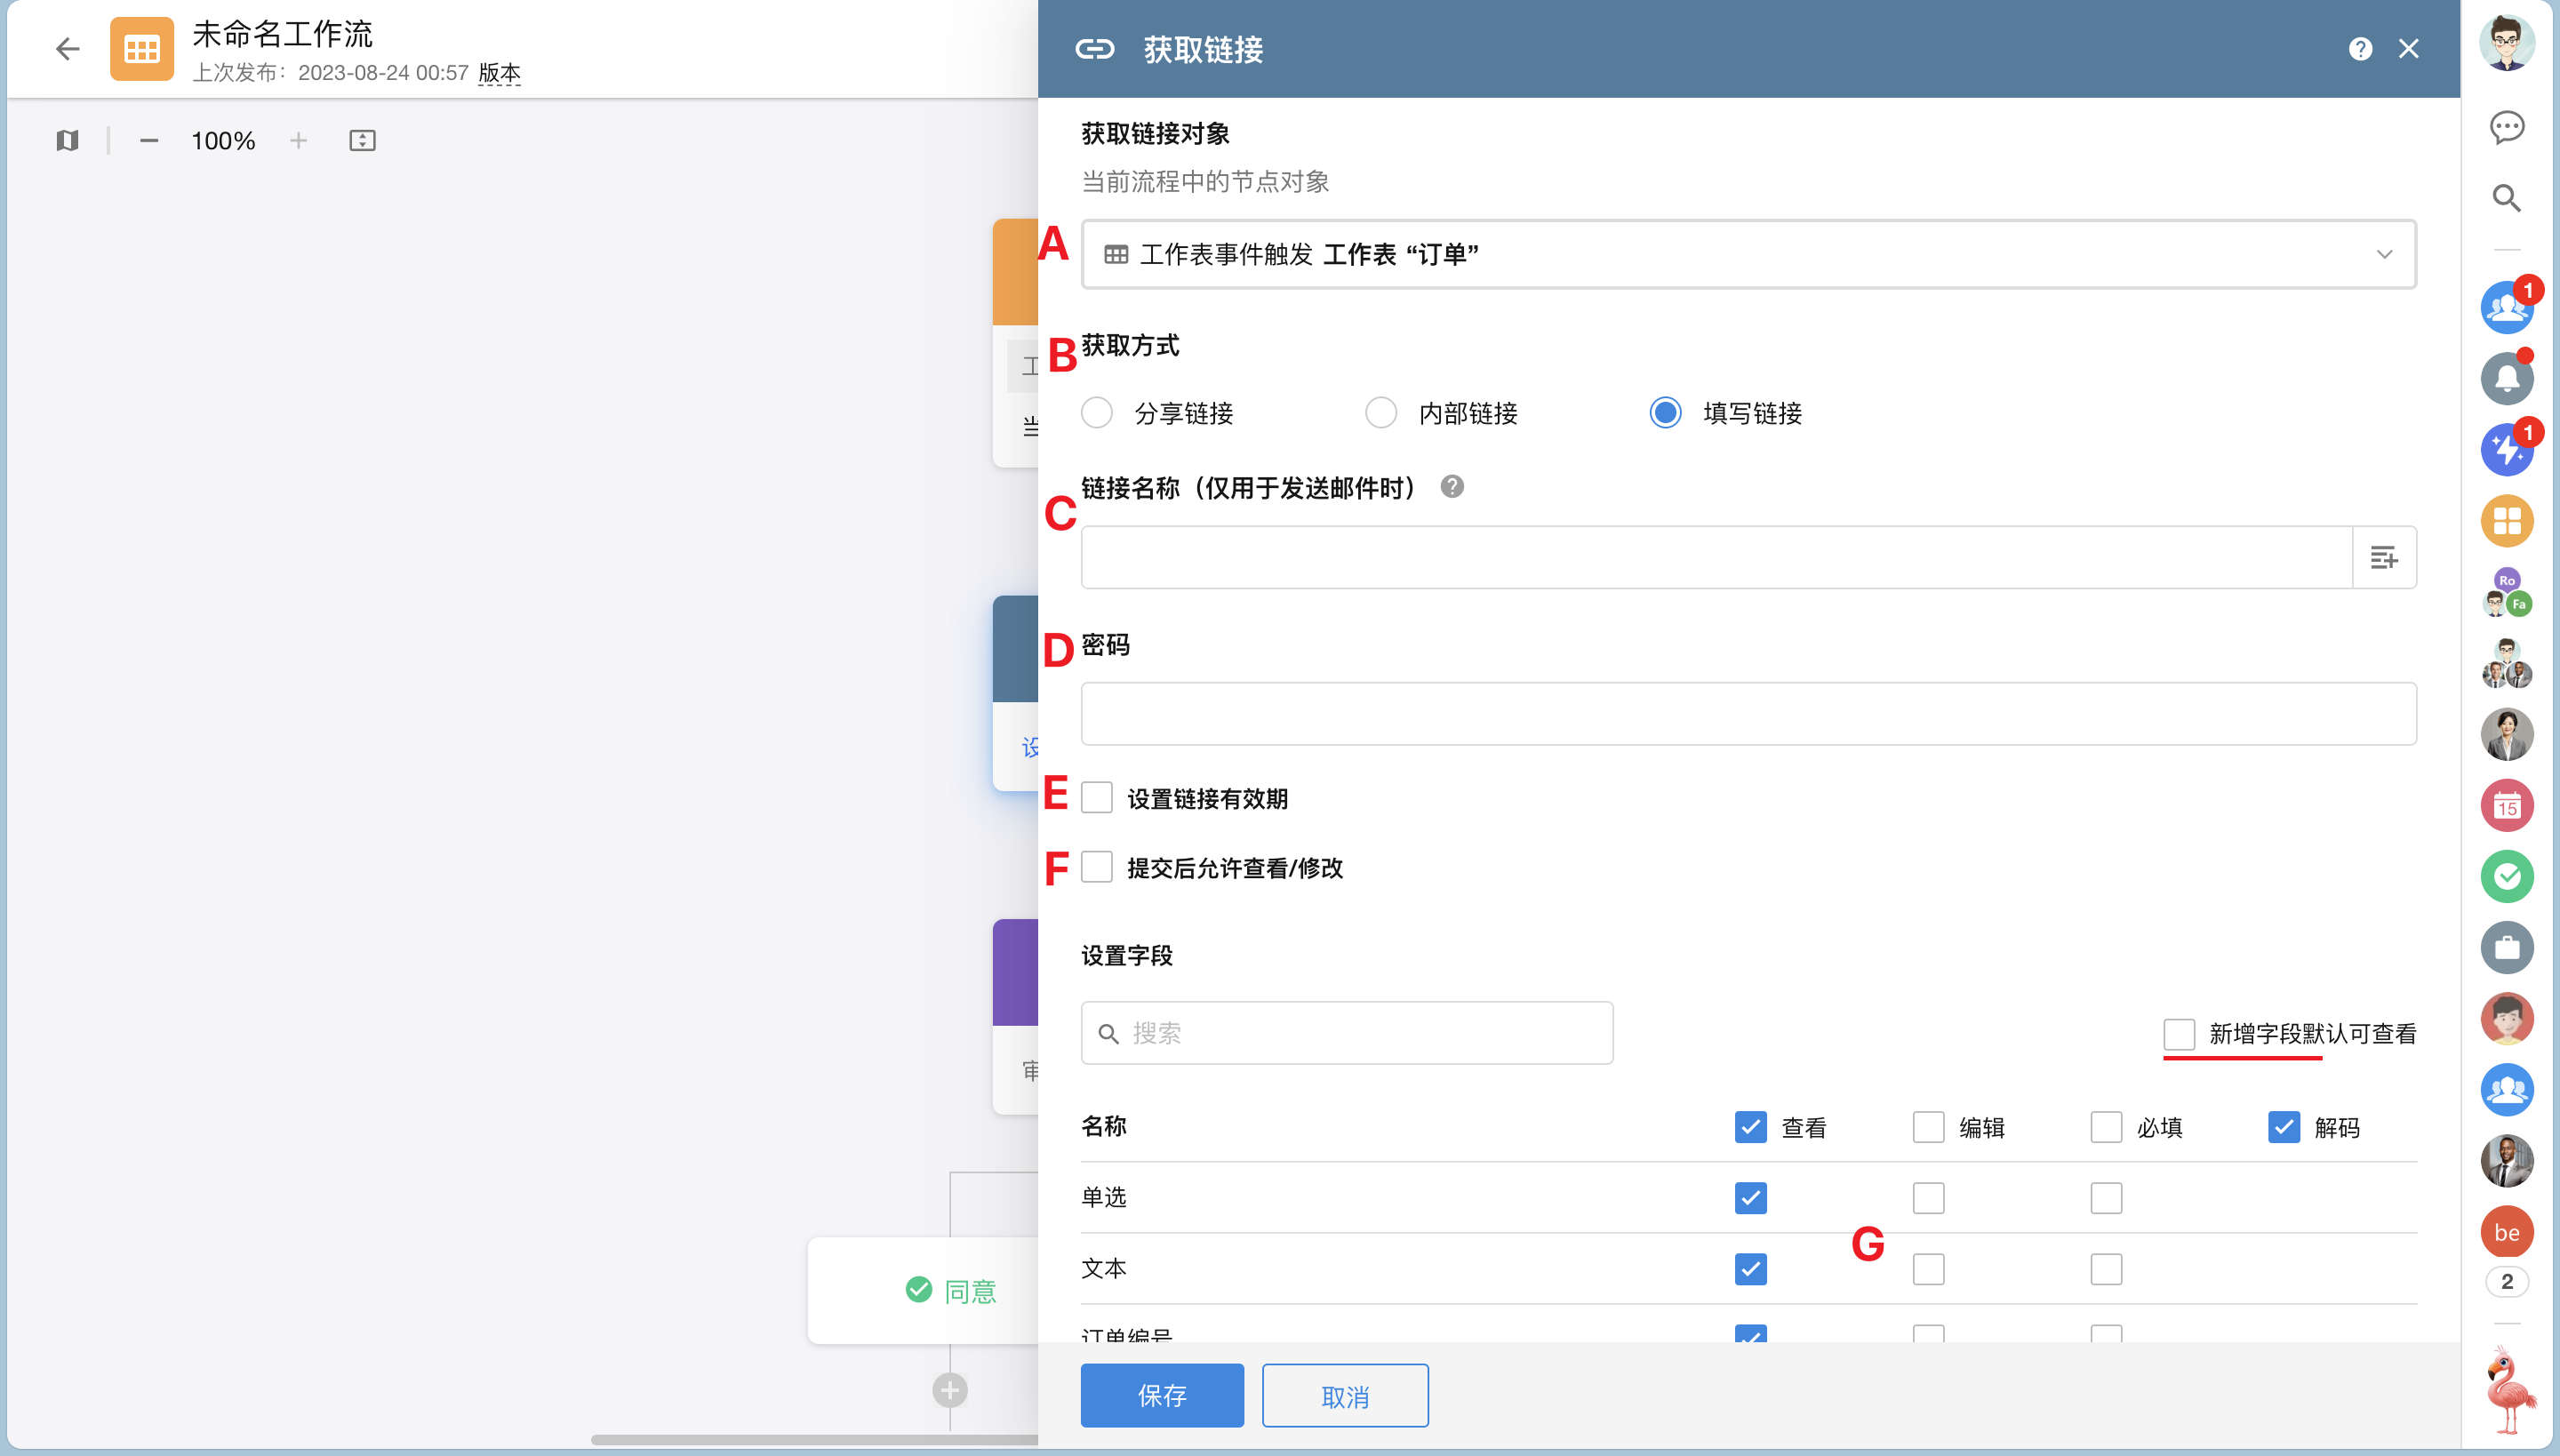Toggle 新增字段默认可查看 checkbox
The image size is (2560, 1456).
coord(2178,1033)
